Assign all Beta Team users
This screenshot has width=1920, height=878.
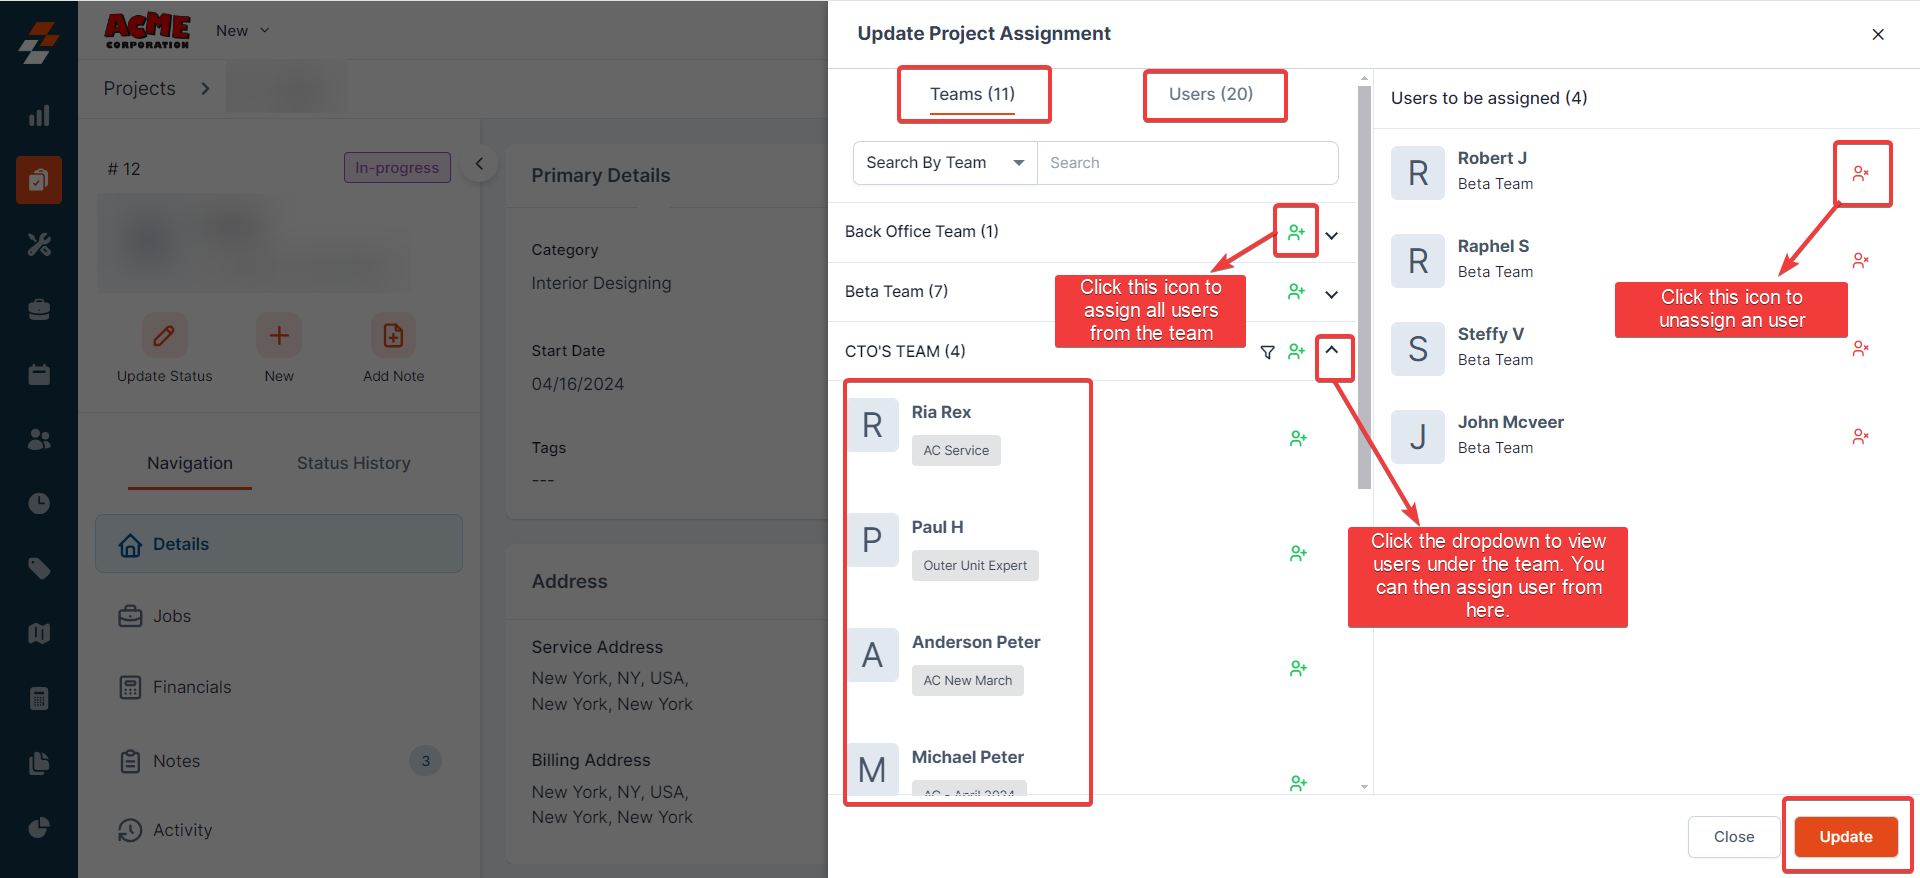pos(1296,291)
